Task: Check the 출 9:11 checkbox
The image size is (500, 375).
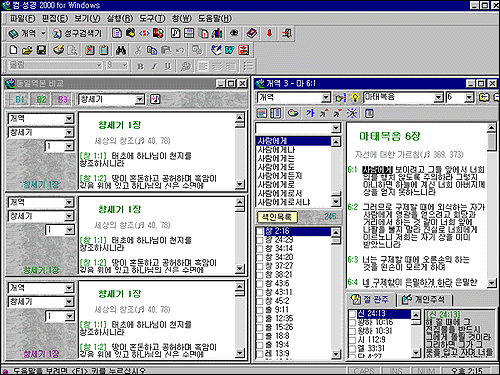Action: tap(260, 310)
